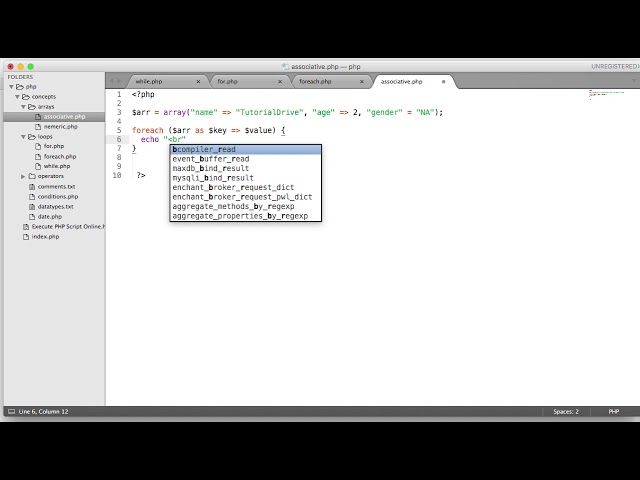Click the foreach statement line

click(209, 130)
